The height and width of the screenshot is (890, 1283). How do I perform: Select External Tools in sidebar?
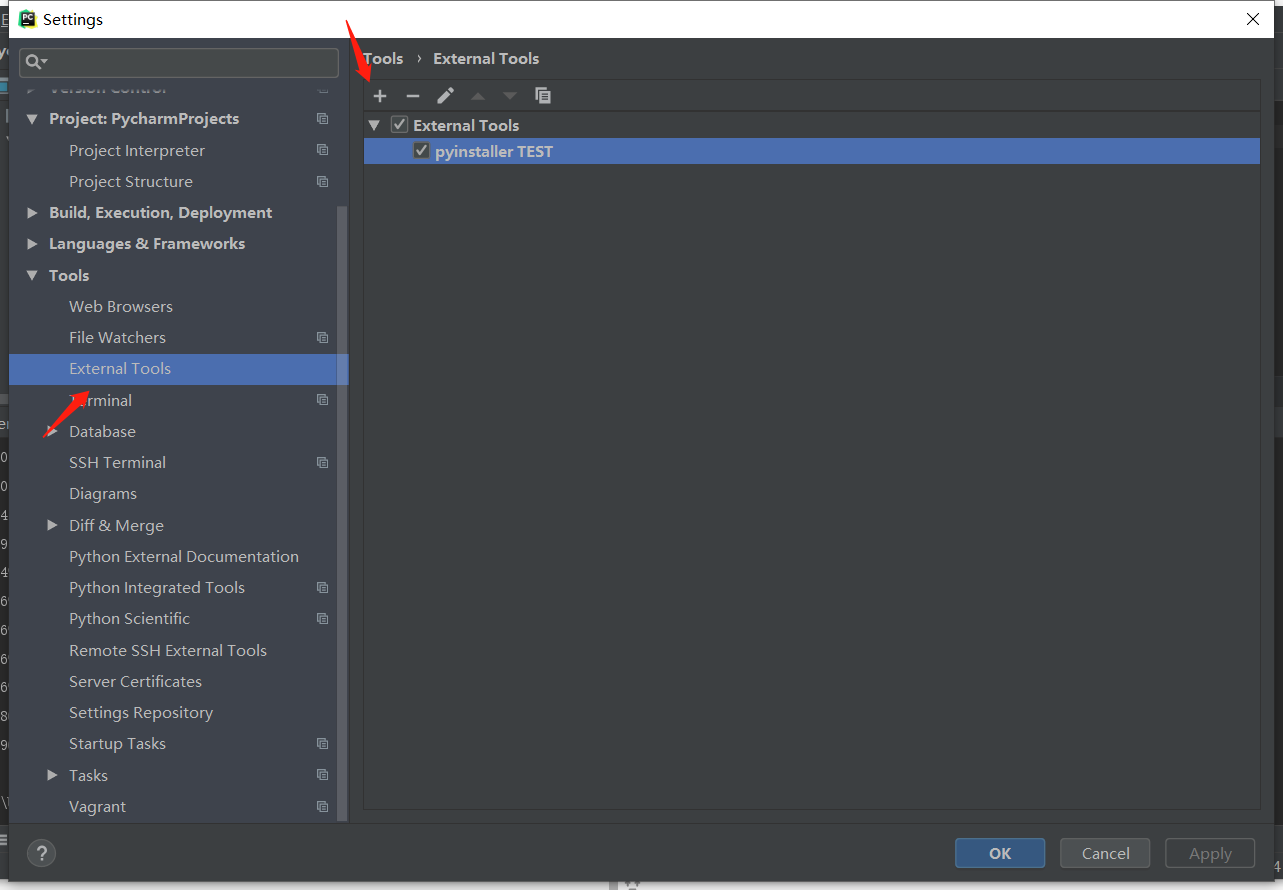point(179,369)
